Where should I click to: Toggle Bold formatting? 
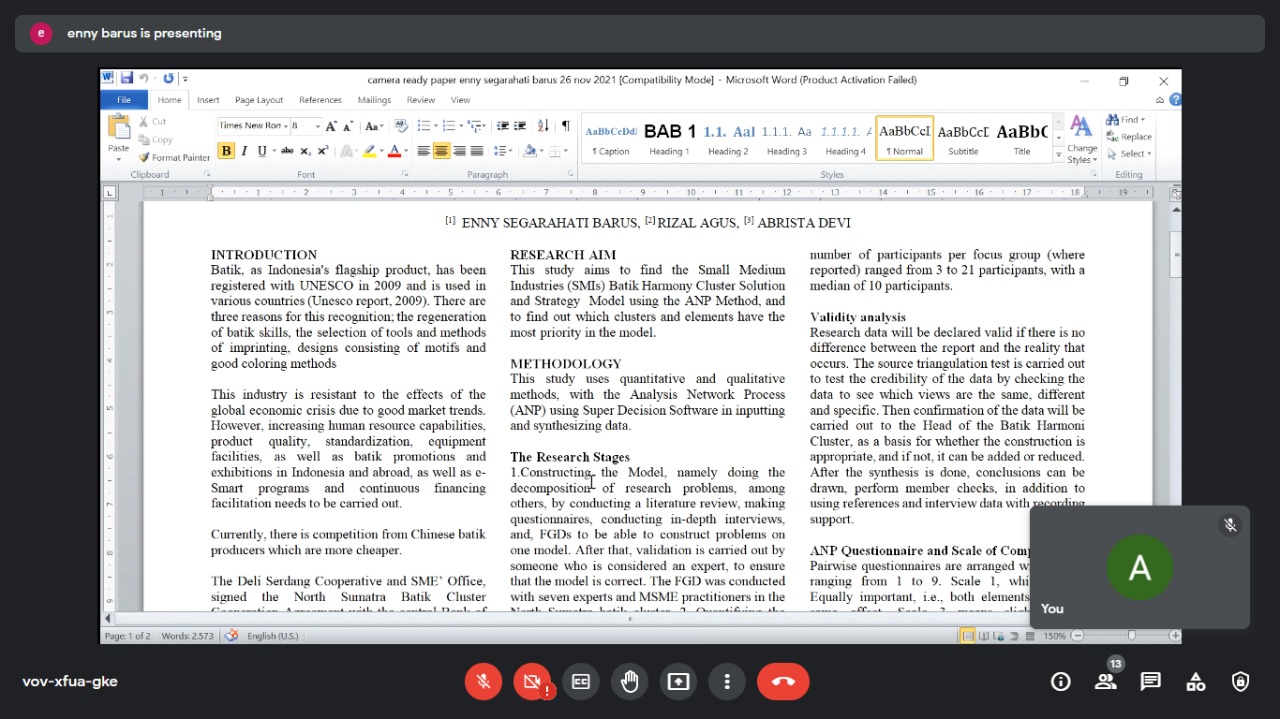tap(226, 151)
